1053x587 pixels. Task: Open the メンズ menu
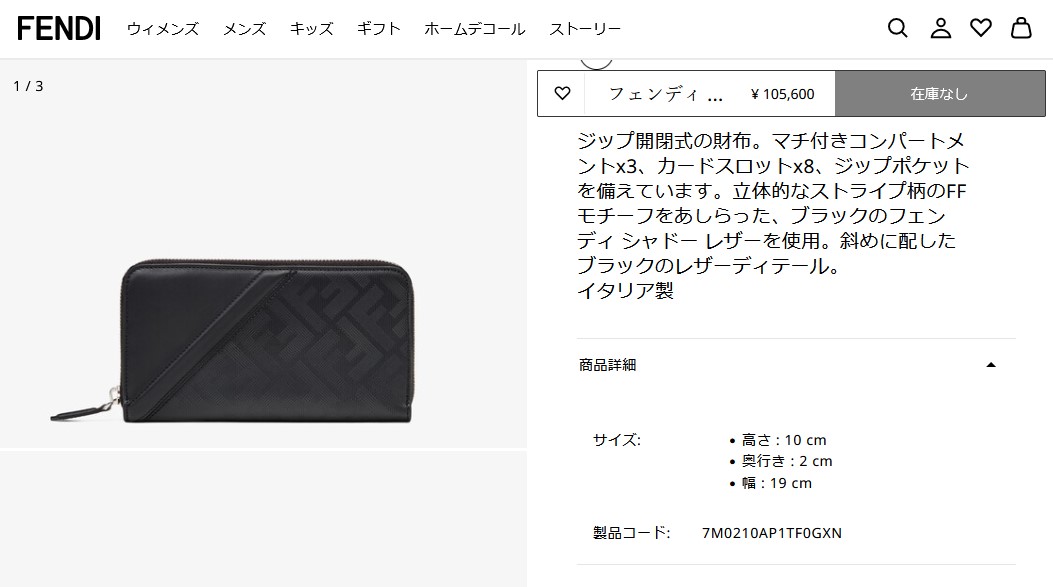click(244, 29)
